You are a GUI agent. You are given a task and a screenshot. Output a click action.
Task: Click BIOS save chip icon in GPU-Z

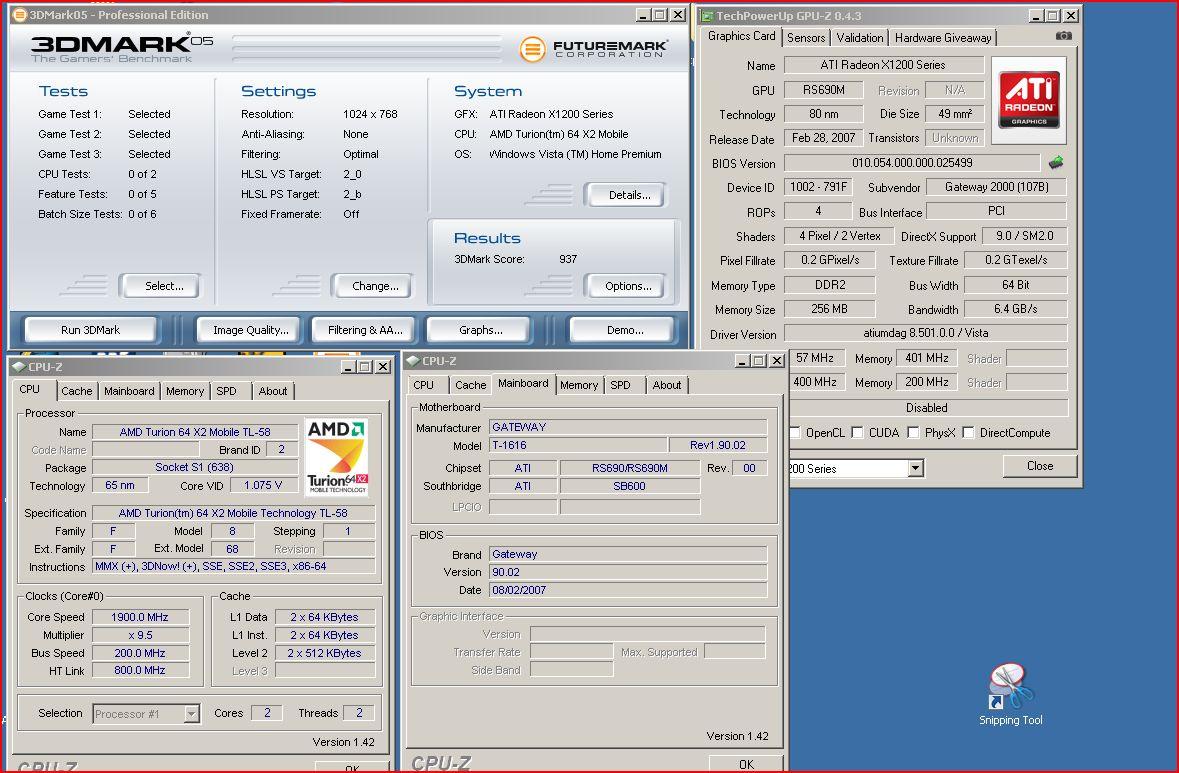1056,162
